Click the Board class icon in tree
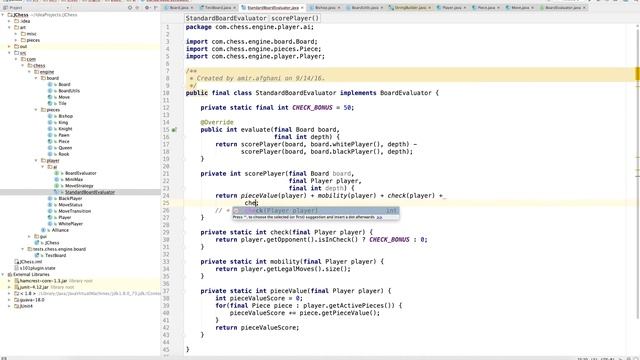This screenshot has width=640, height=360. point(50,84)
